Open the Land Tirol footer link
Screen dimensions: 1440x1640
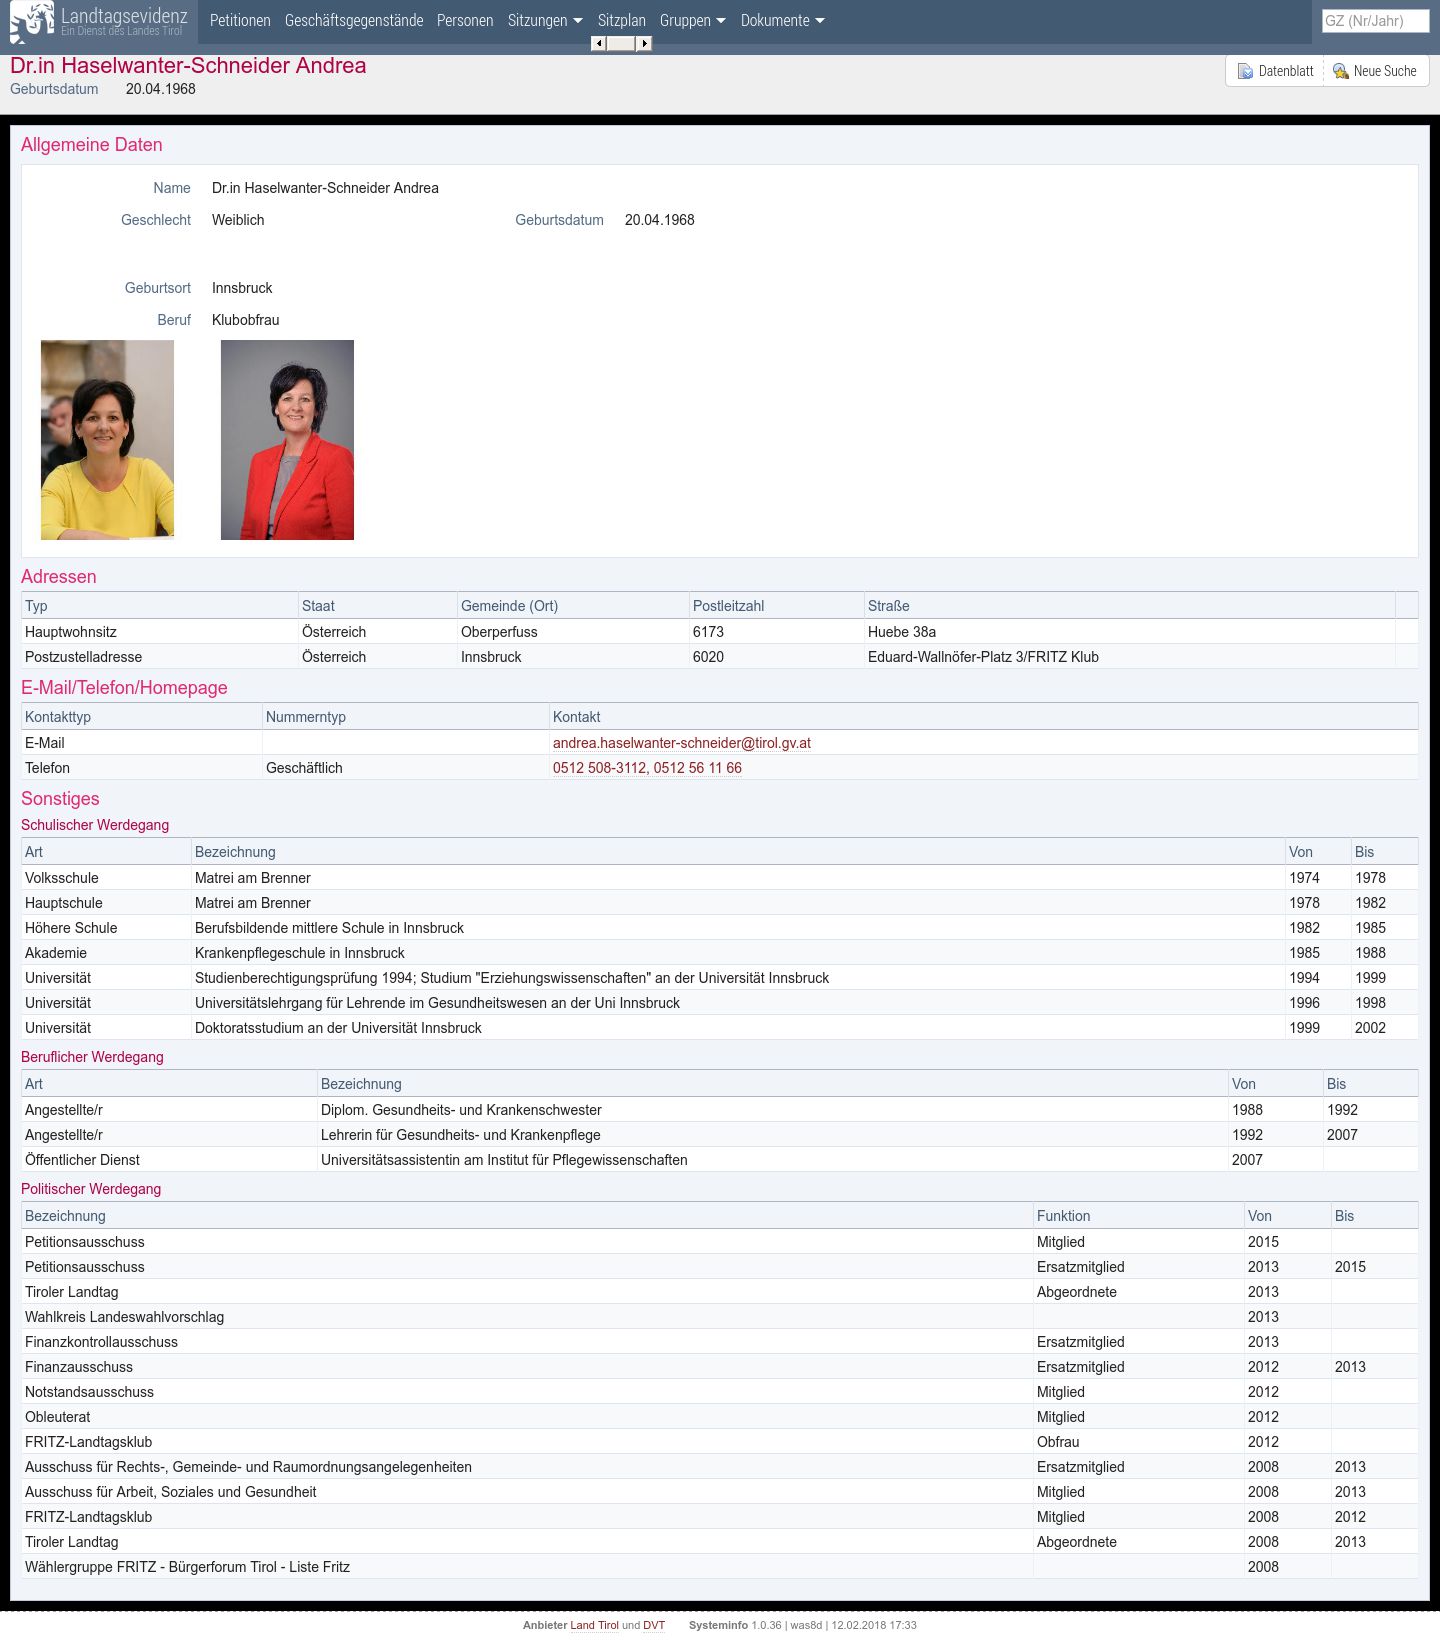click(594, 1625)
